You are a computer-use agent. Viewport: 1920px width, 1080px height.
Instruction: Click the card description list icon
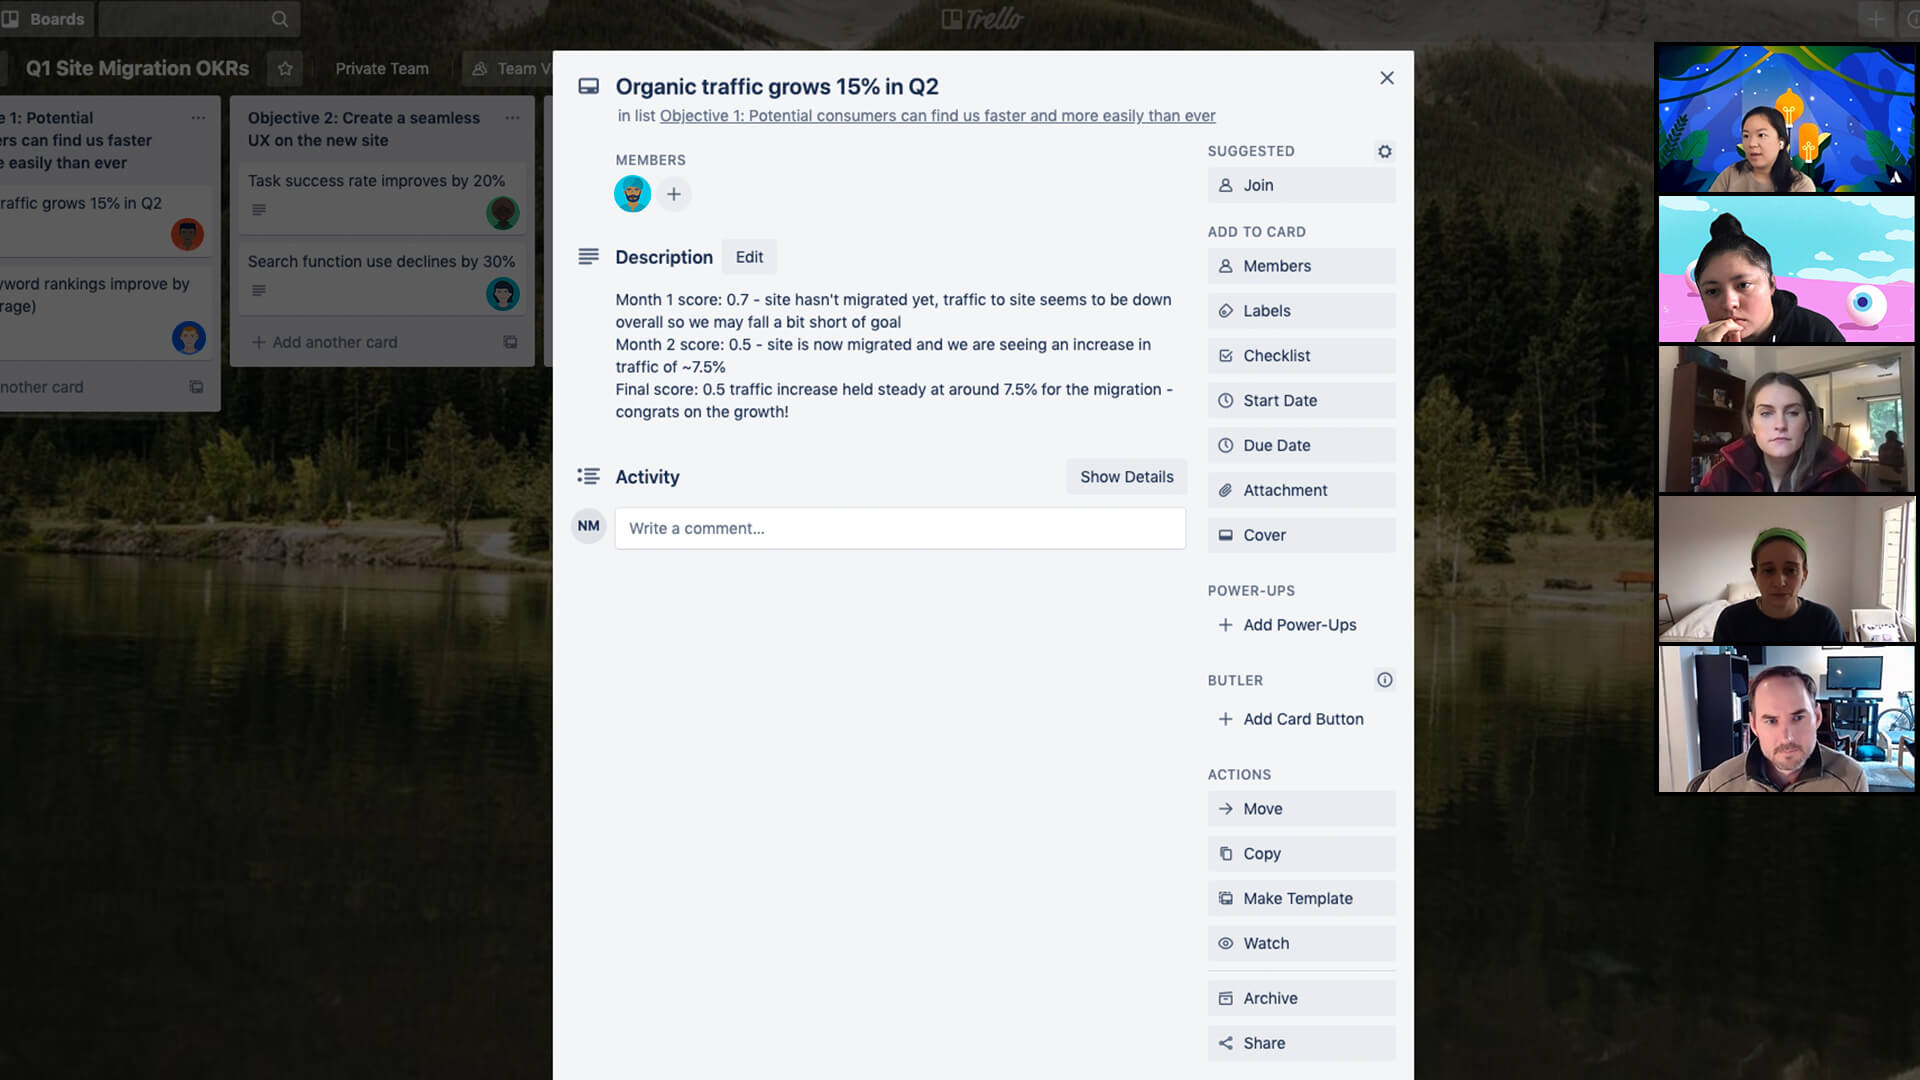point(588,256)
